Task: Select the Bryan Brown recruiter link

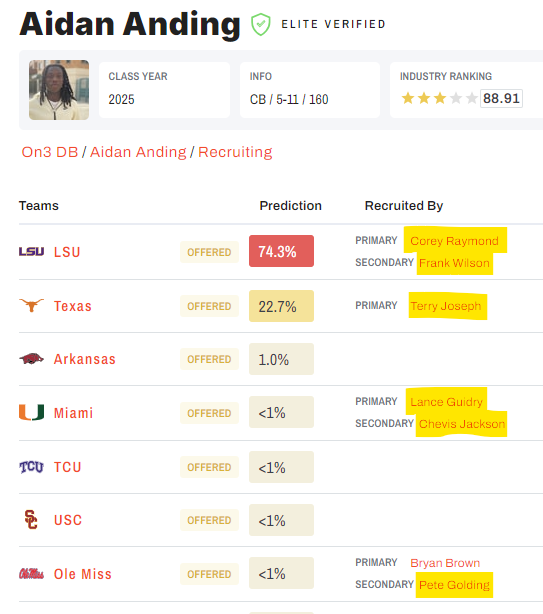Action: (x=445, y=563)
